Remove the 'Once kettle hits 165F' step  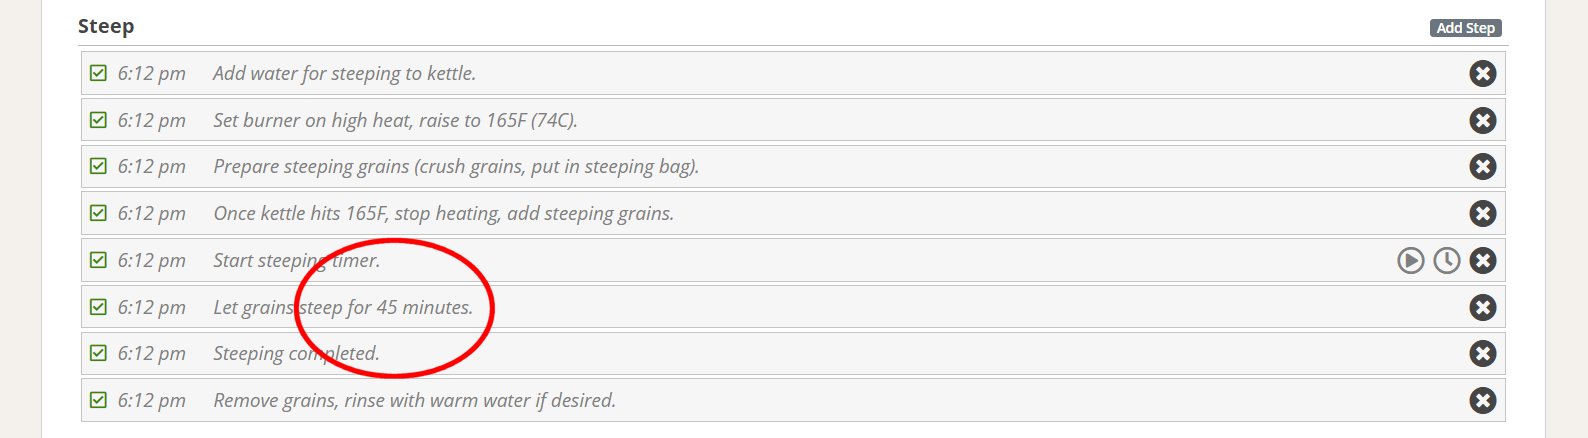pyautogui.click(x=1483, y=213)
